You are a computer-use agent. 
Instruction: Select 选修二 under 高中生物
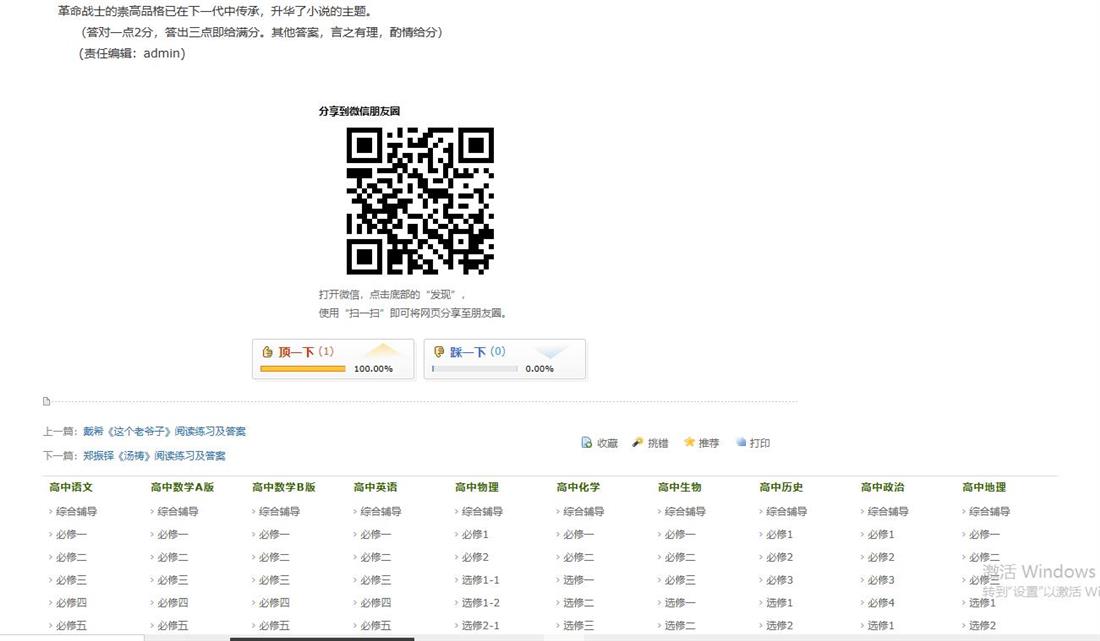point(680,626)
